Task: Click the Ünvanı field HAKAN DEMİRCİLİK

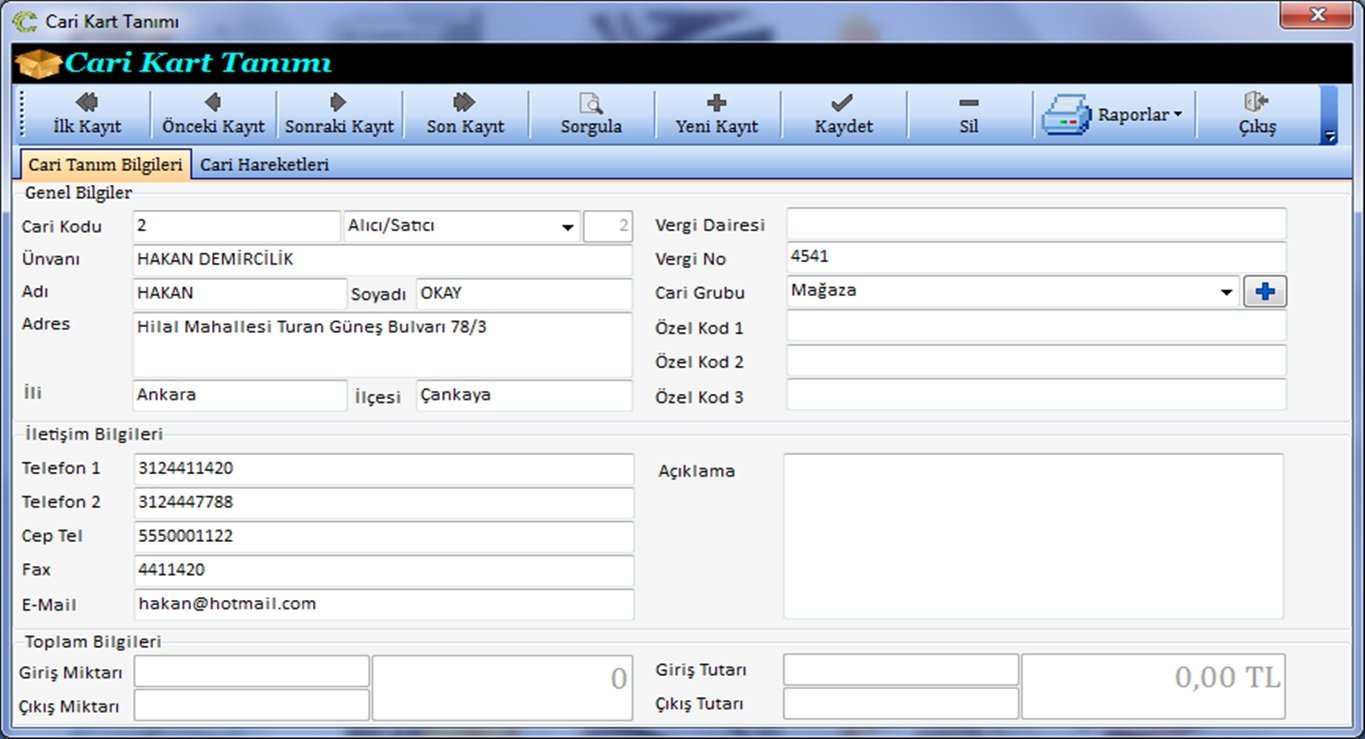Action: tap(382, 260)
